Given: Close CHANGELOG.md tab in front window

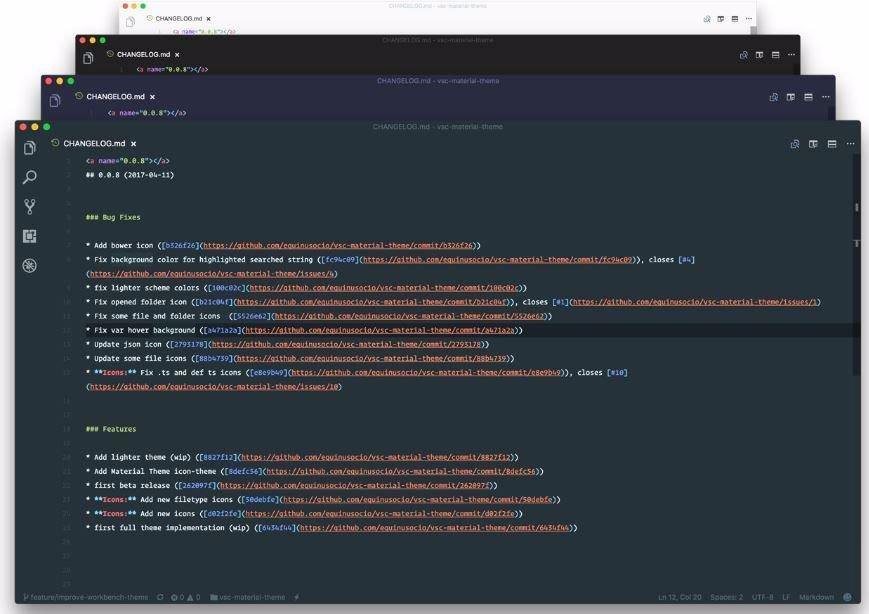Looking at the screenshot, I should tap(134, 144).
